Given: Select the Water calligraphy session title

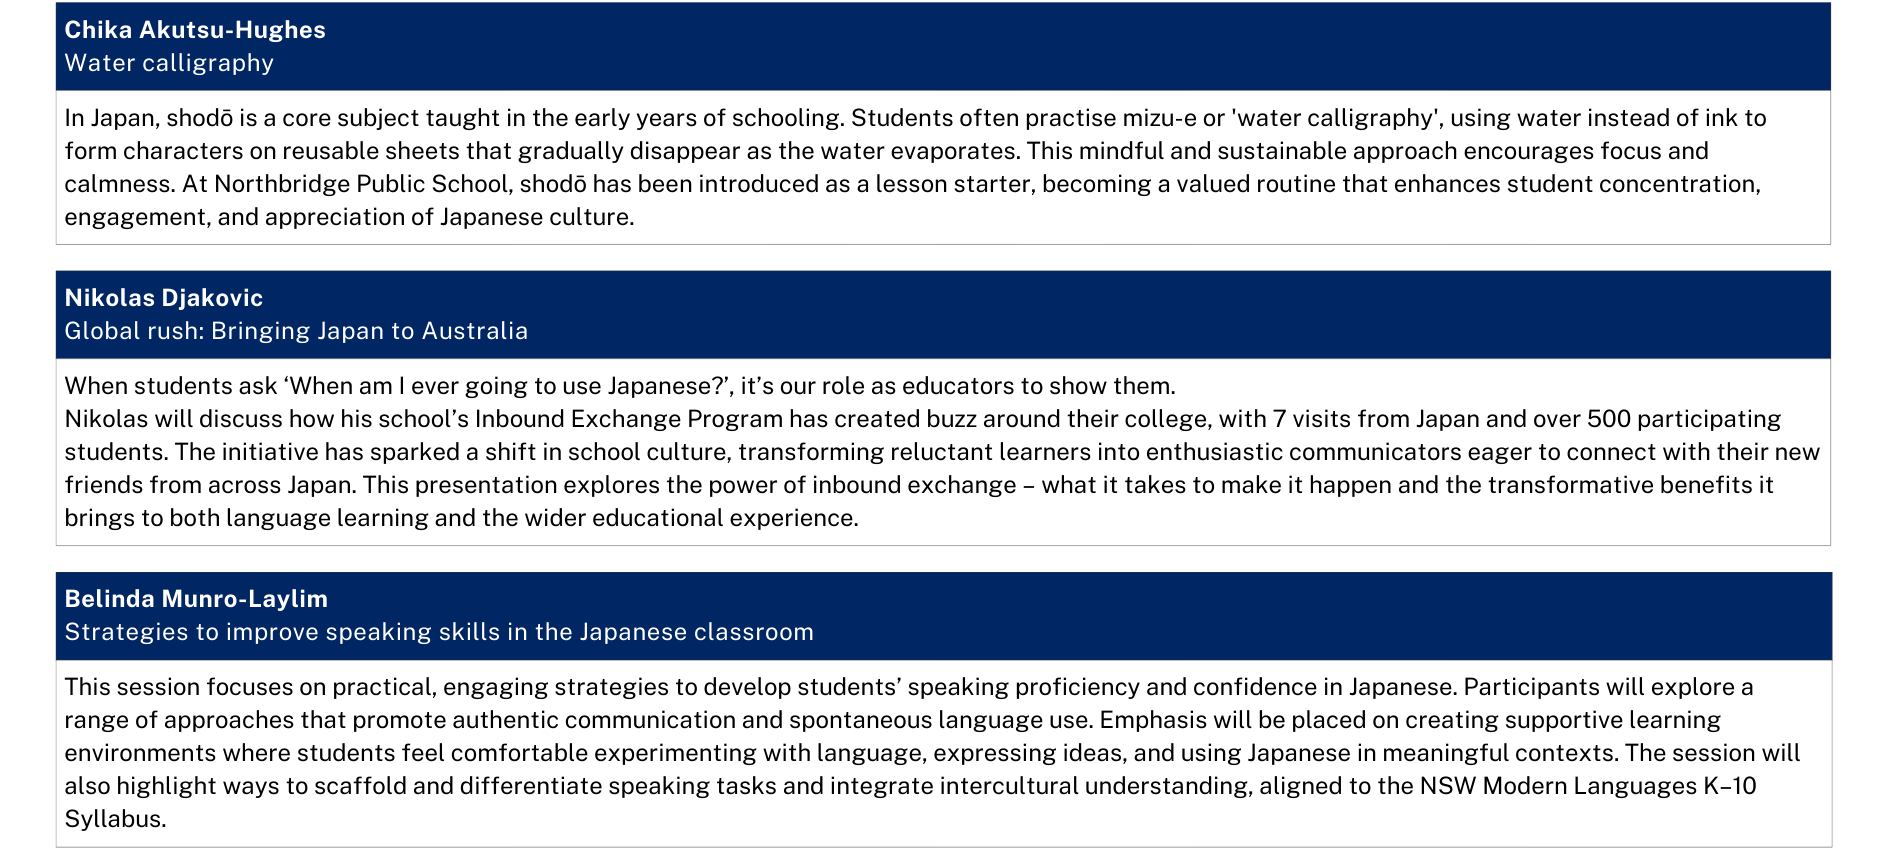Looking at the screenshot, I should (169, 63).
